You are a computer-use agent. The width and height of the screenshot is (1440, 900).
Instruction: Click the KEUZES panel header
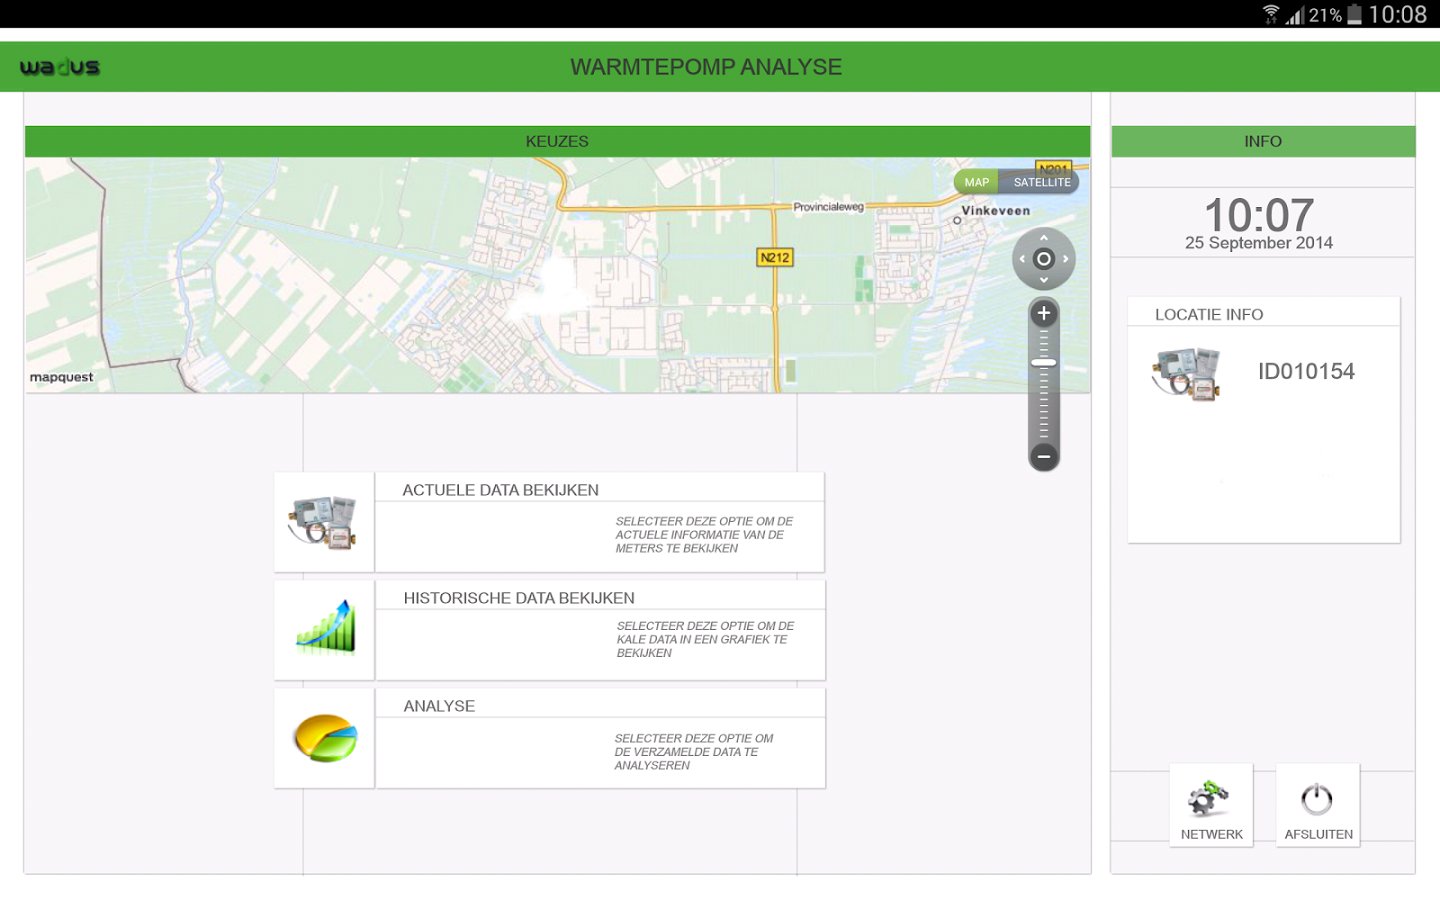point(557,141)
